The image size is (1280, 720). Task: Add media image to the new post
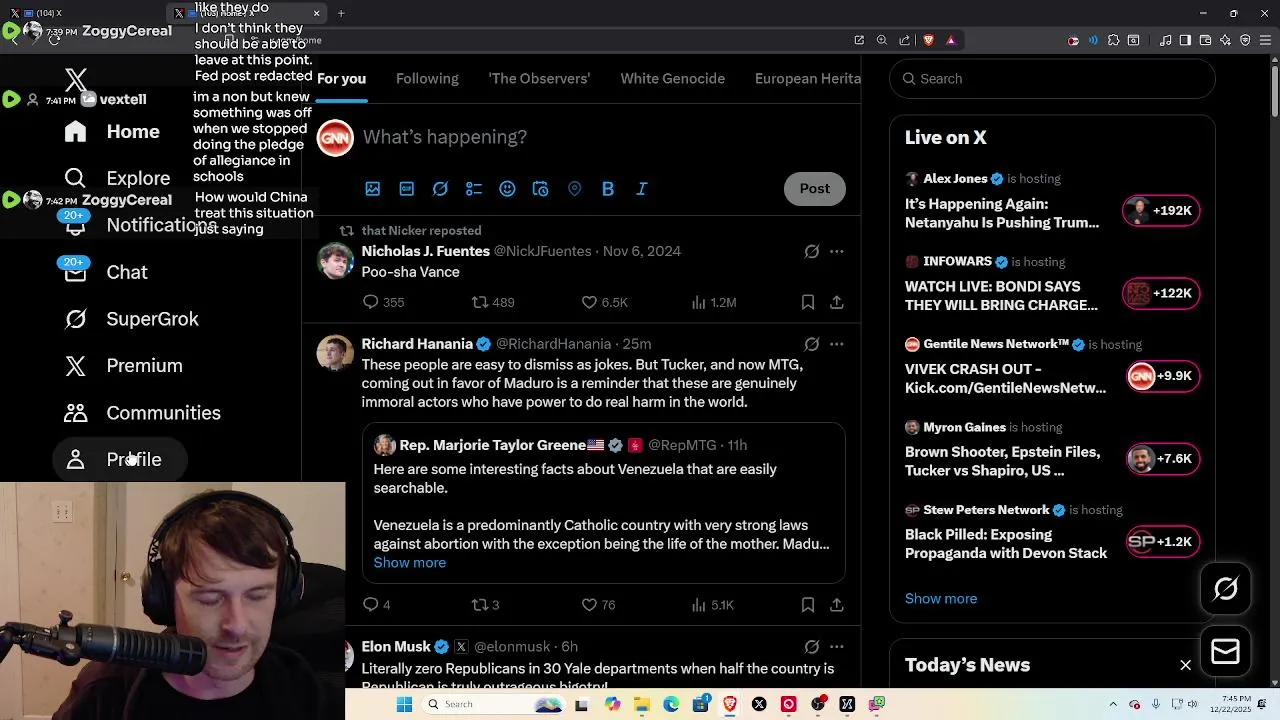[373, 189]
